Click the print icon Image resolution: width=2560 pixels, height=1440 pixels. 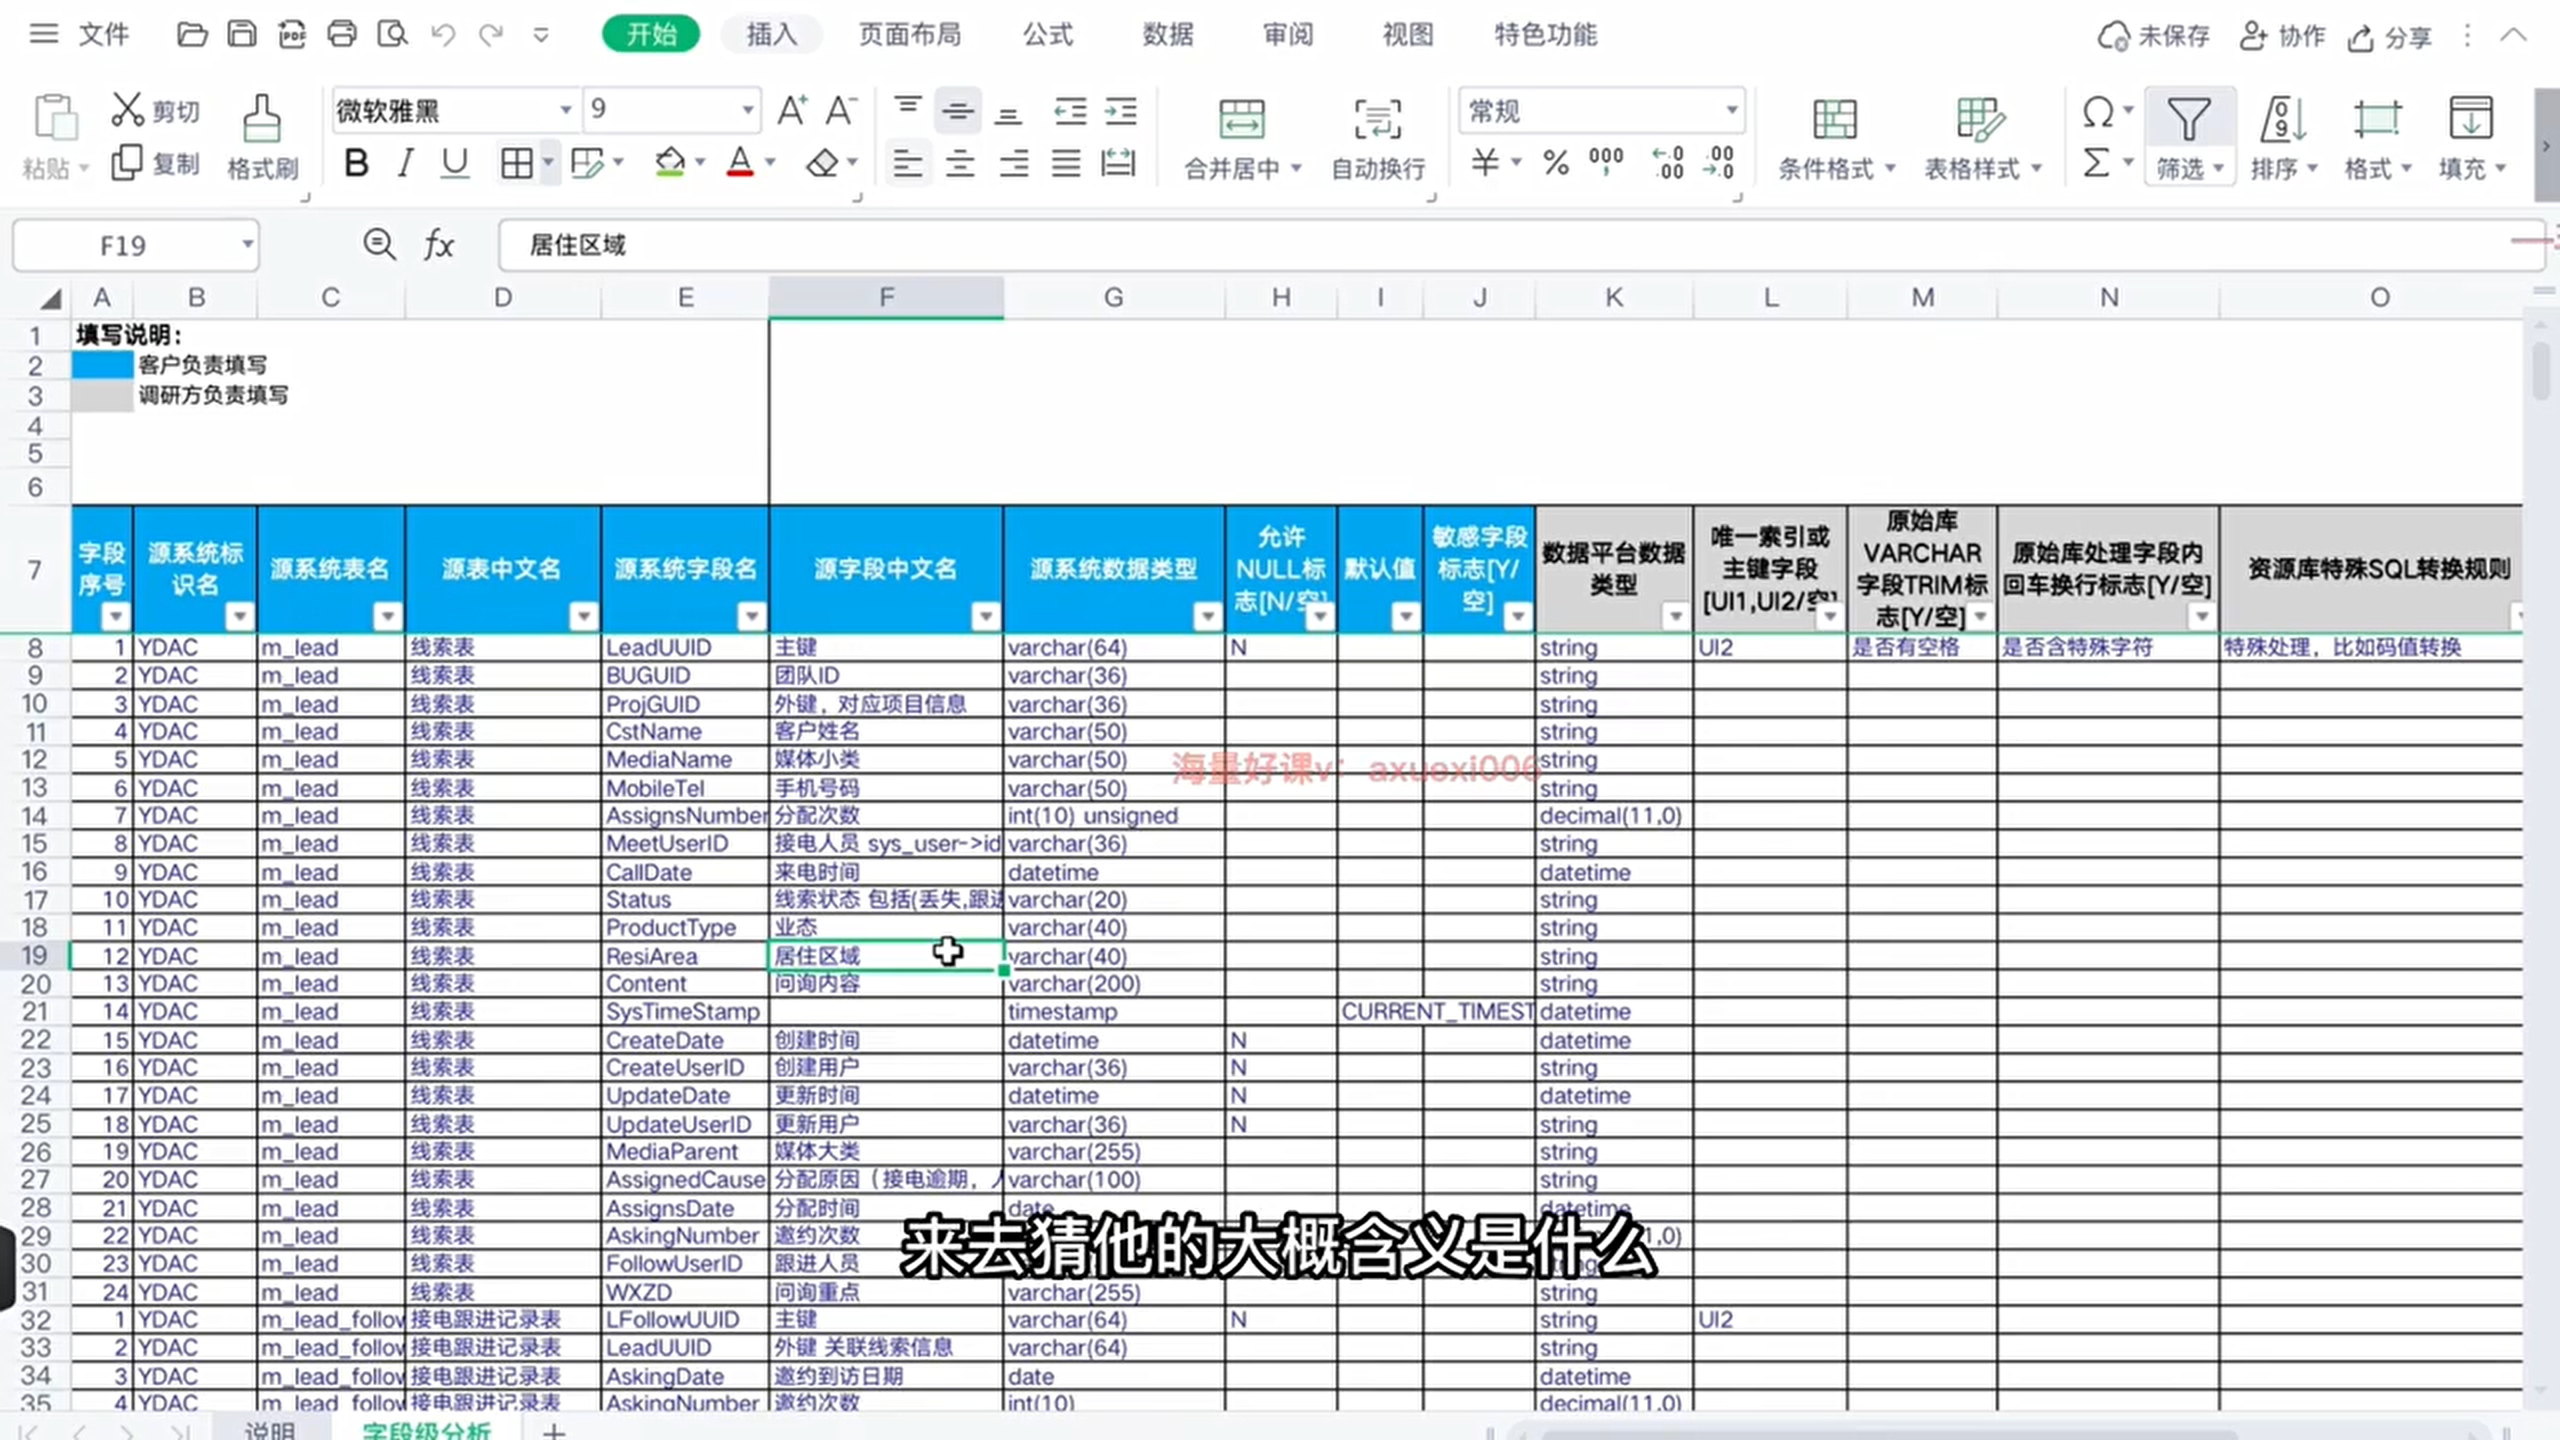(x=342, y=35)
